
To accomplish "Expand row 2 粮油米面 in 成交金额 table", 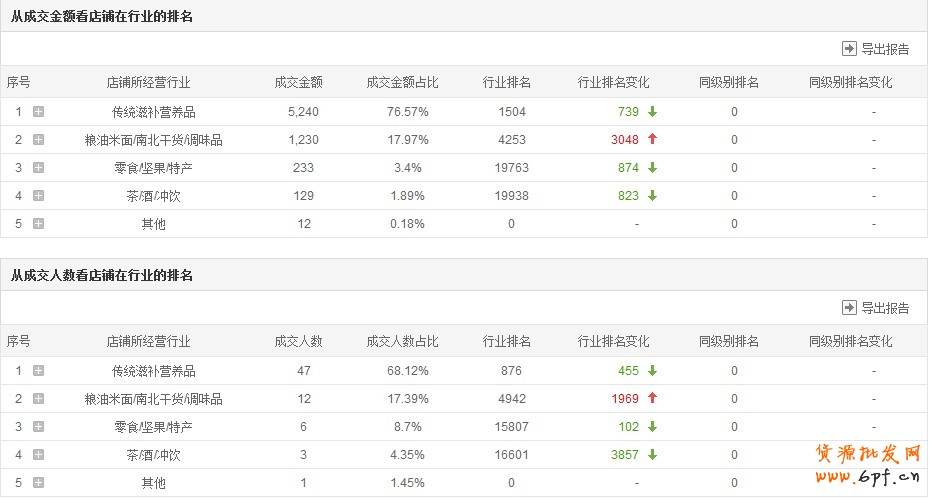I will [38, 140].
